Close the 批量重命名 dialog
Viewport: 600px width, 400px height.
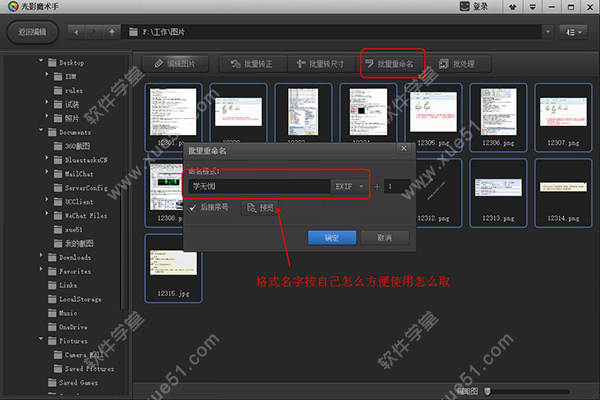coord(404,149)
